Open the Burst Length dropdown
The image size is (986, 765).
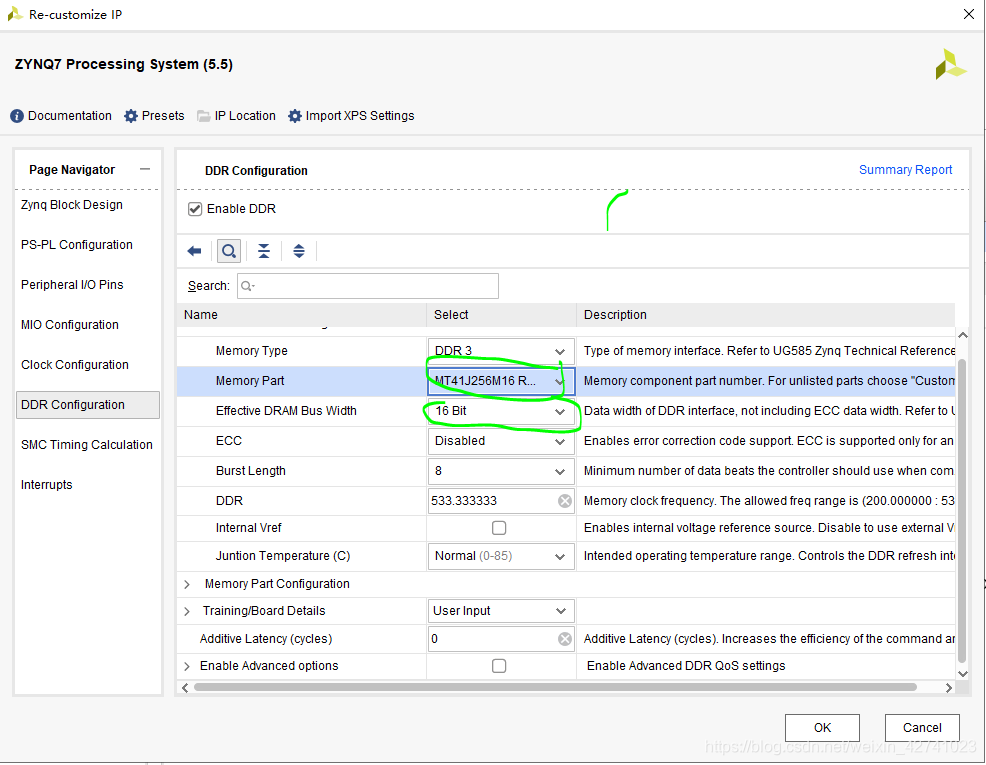coord(501,471)
